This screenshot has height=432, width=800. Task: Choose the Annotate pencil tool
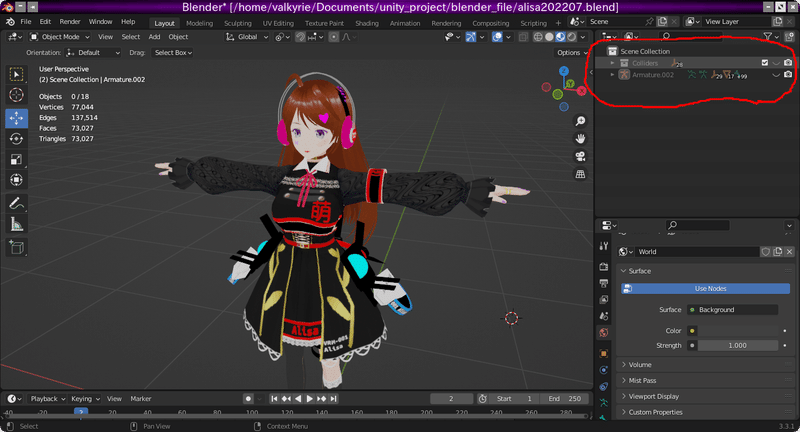(16, 204)
